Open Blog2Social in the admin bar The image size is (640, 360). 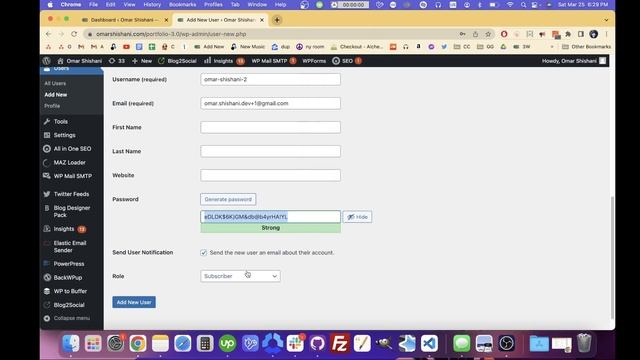177,61
